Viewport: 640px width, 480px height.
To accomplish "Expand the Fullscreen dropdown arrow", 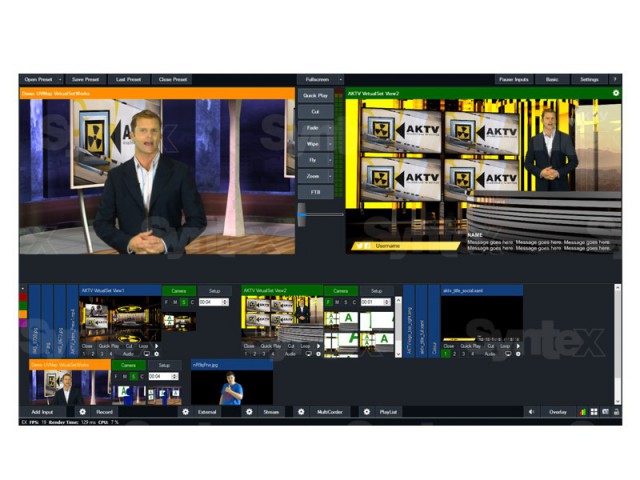I will [x=340, y=79].
